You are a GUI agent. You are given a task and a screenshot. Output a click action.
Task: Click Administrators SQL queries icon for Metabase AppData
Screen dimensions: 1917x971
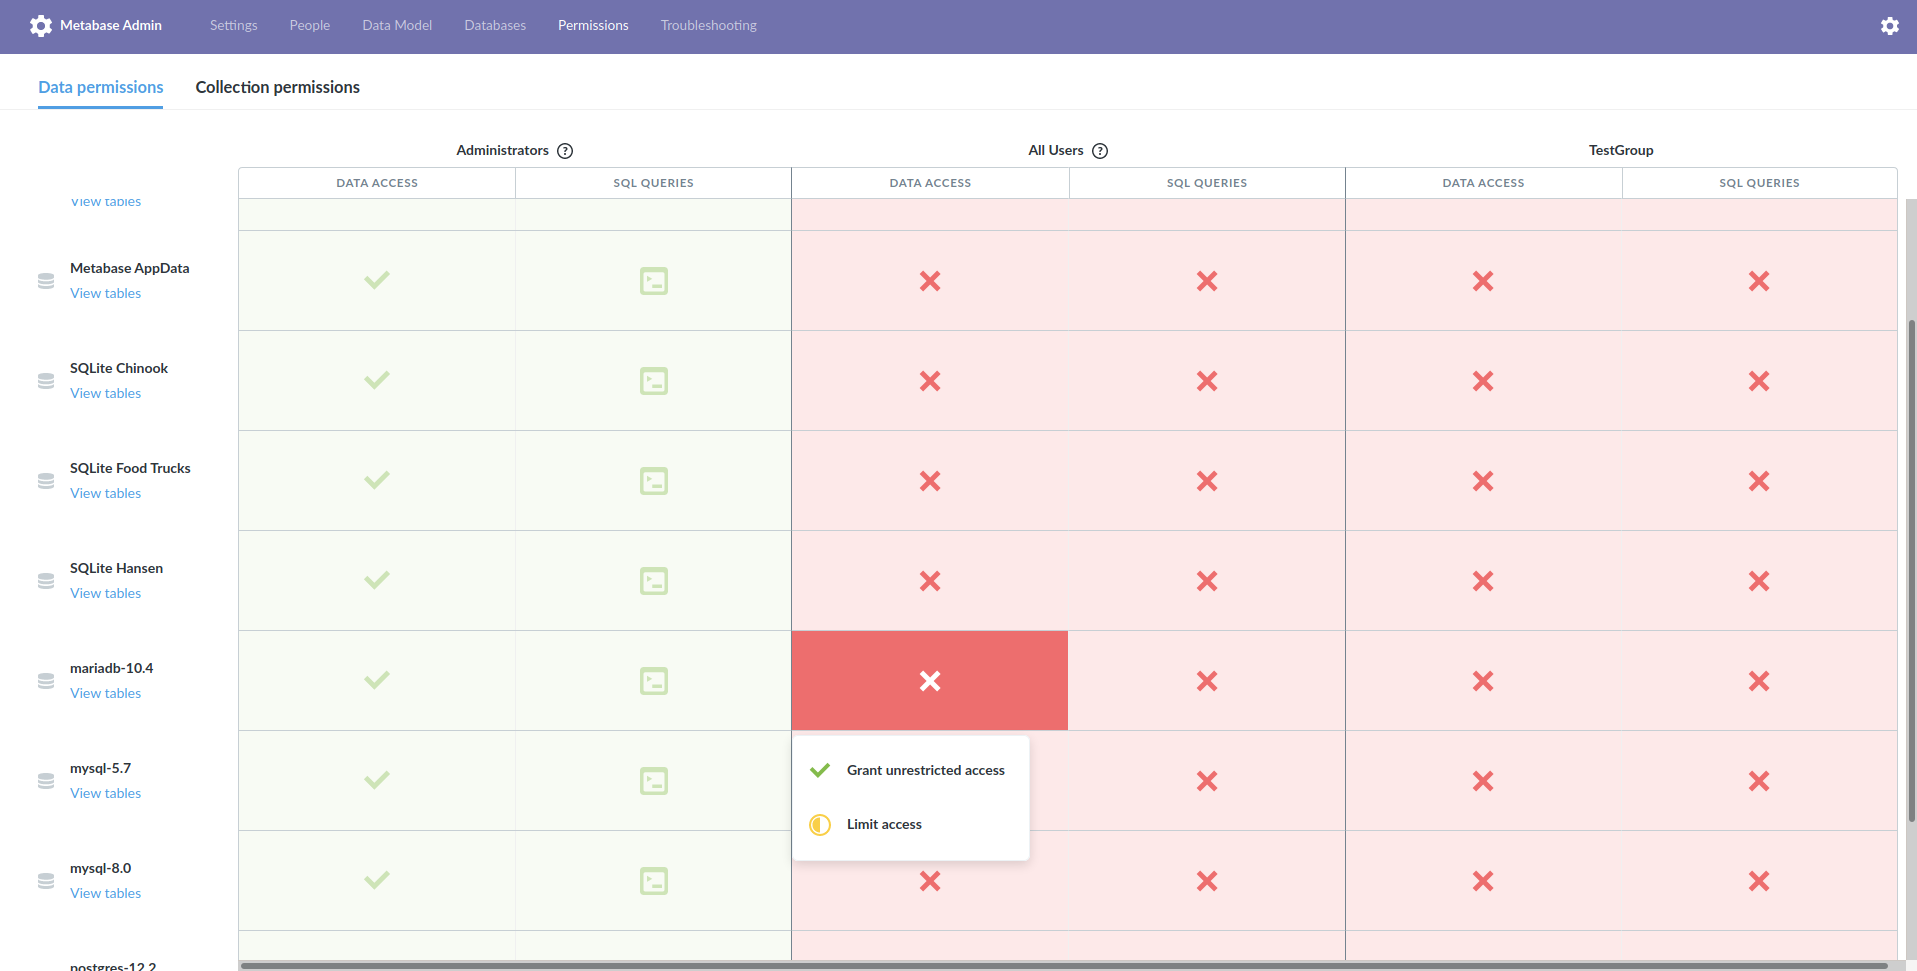[x=654, y=281]
